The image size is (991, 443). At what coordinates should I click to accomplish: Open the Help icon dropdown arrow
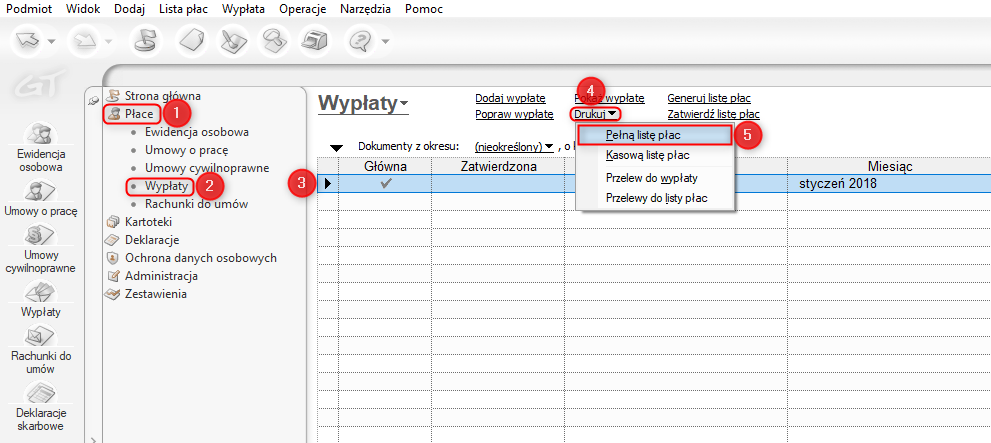click(x=385, y=42)
